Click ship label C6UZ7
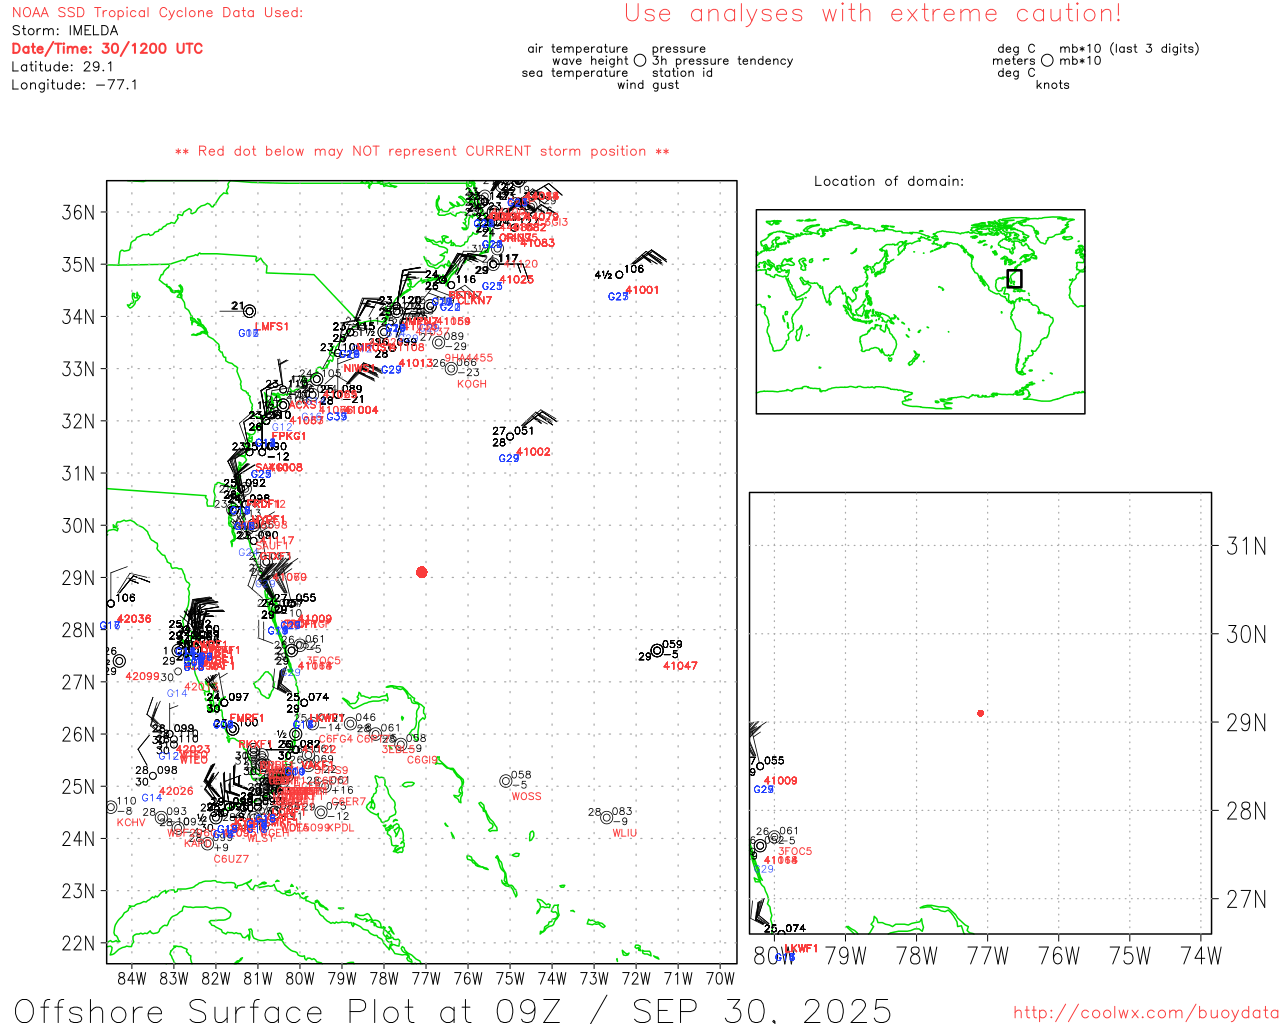1280x1024 pixels. point(231,859)
